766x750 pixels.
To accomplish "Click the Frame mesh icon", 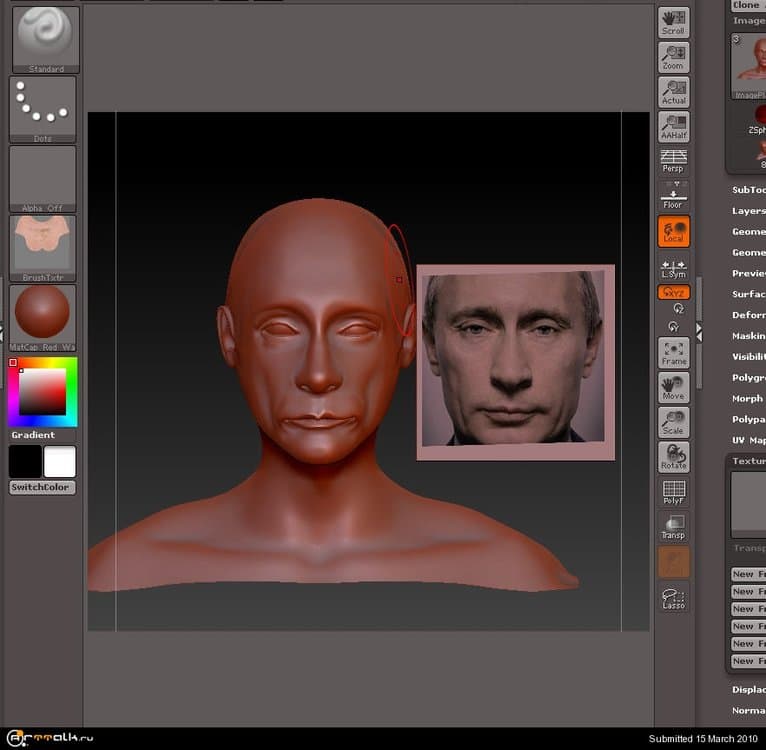I will click(x=673, y=353).
